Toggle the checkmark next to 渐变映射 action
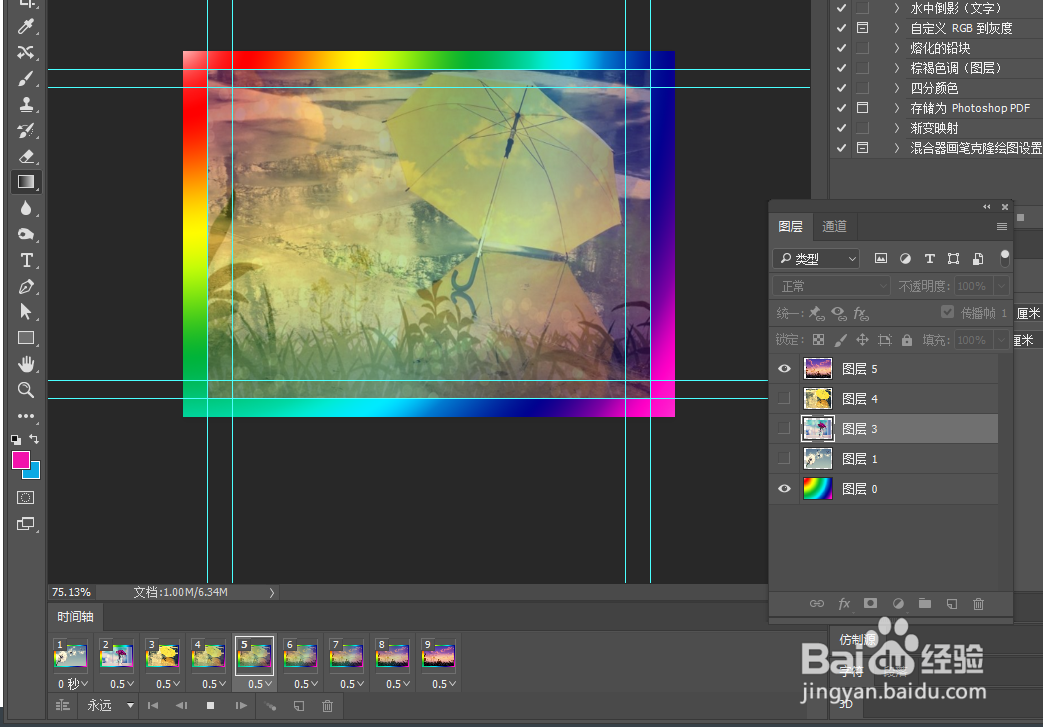This screenshot has width=1043, height=727. [841, 127]
